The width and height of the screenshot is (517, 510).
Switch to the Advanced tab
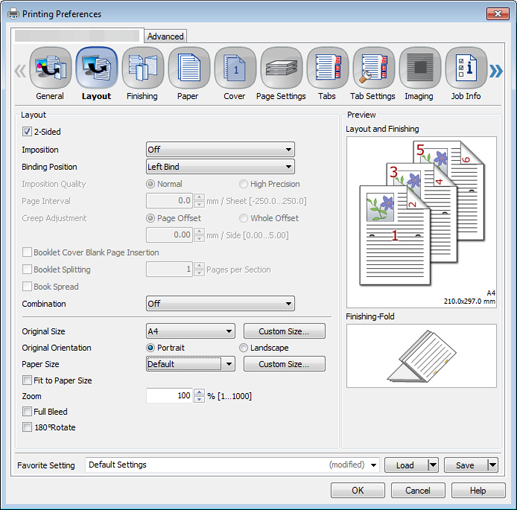165,36
